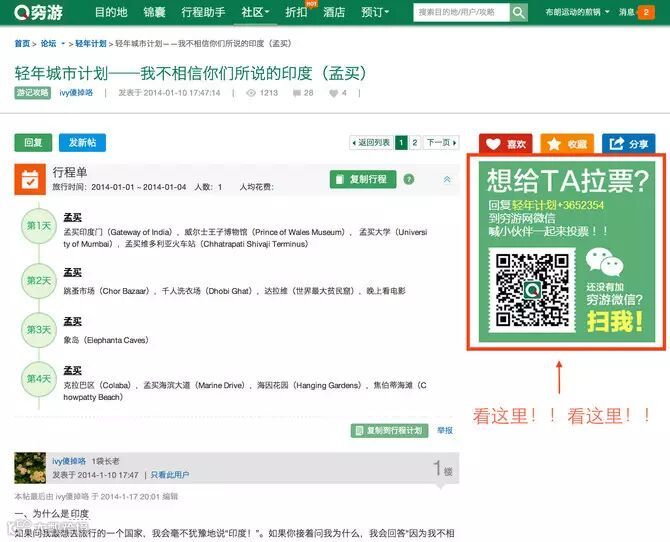Click the 只看此用户 link

coord(170,475)
